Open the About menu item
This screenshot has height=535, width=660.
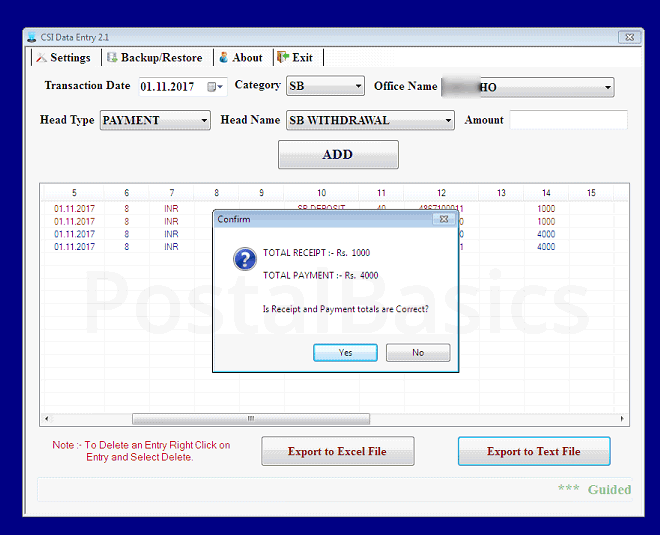pyautogui.click(x=247, y=58)
